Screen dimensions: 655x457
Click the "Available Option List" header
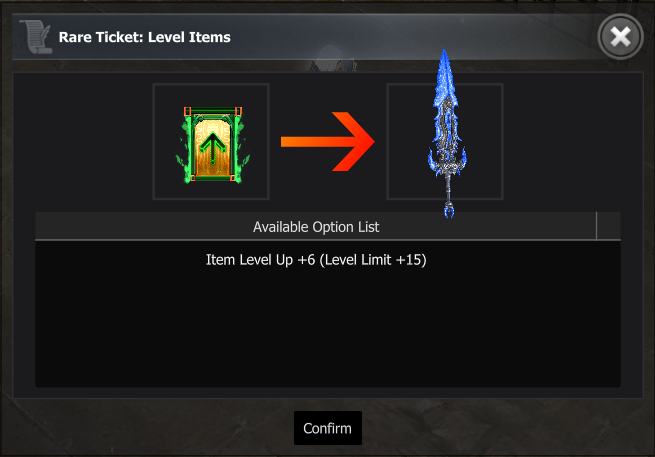click(315, 227)
